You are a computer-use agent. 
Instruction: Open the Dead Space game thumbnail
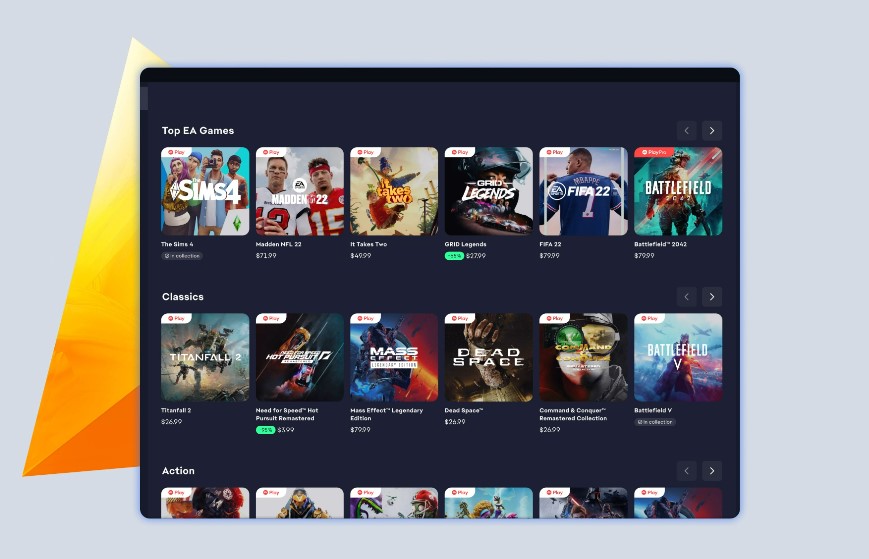[x=488, y=360]
